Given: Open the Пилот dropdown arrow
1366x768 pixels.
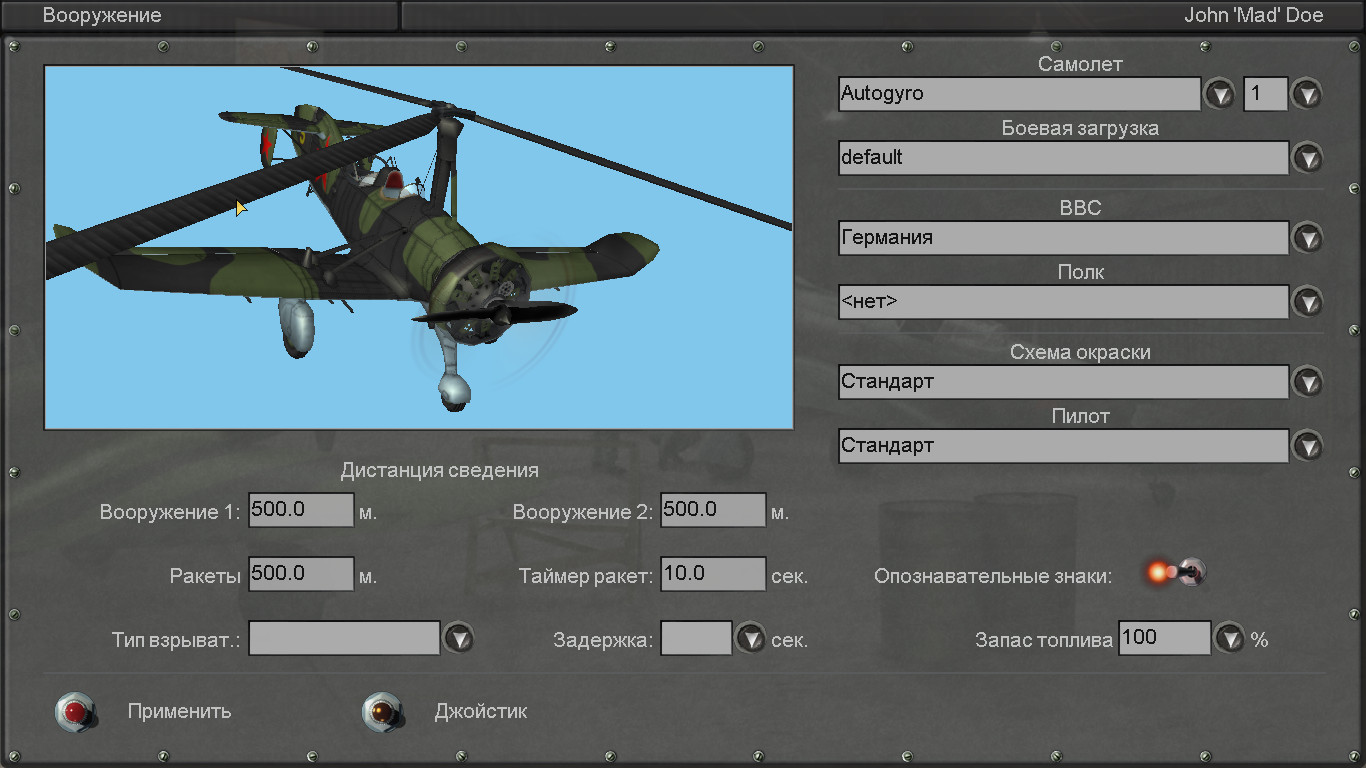Looking at the screenshot, I should (1307, 446).
